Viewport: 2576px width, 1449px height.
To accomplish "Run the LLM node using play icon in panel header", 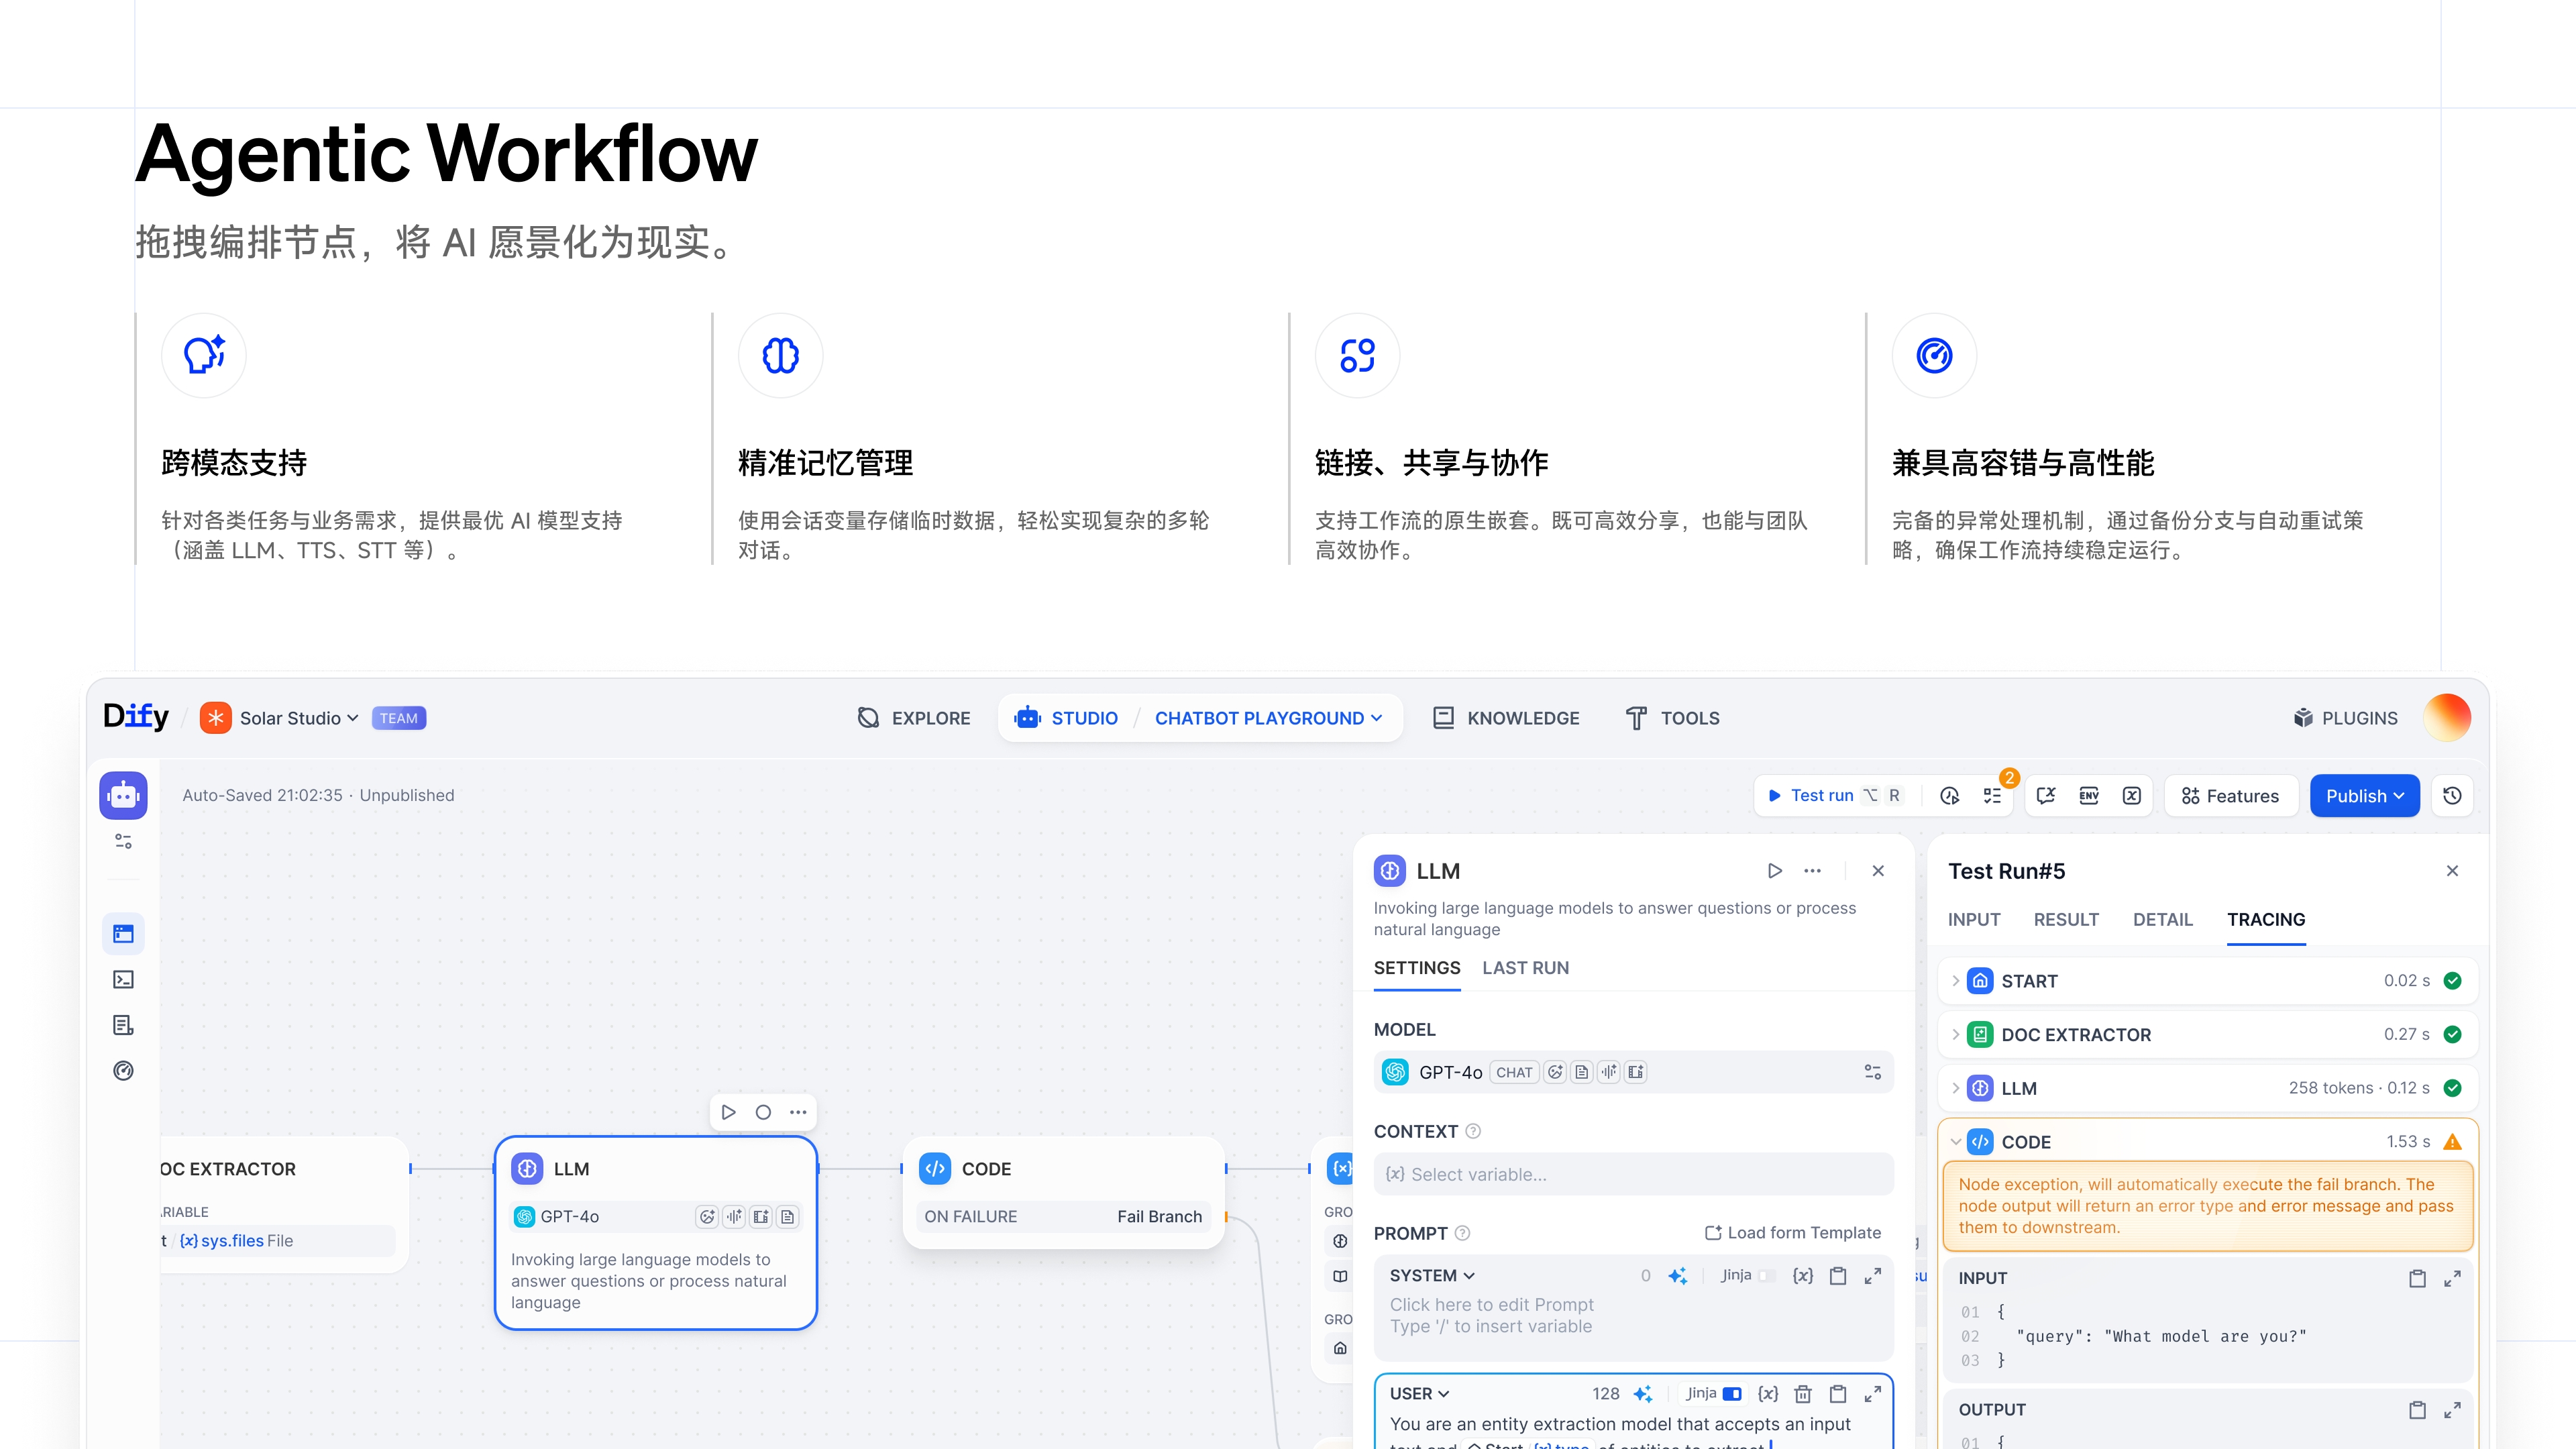I will (x=1774, y=870).
